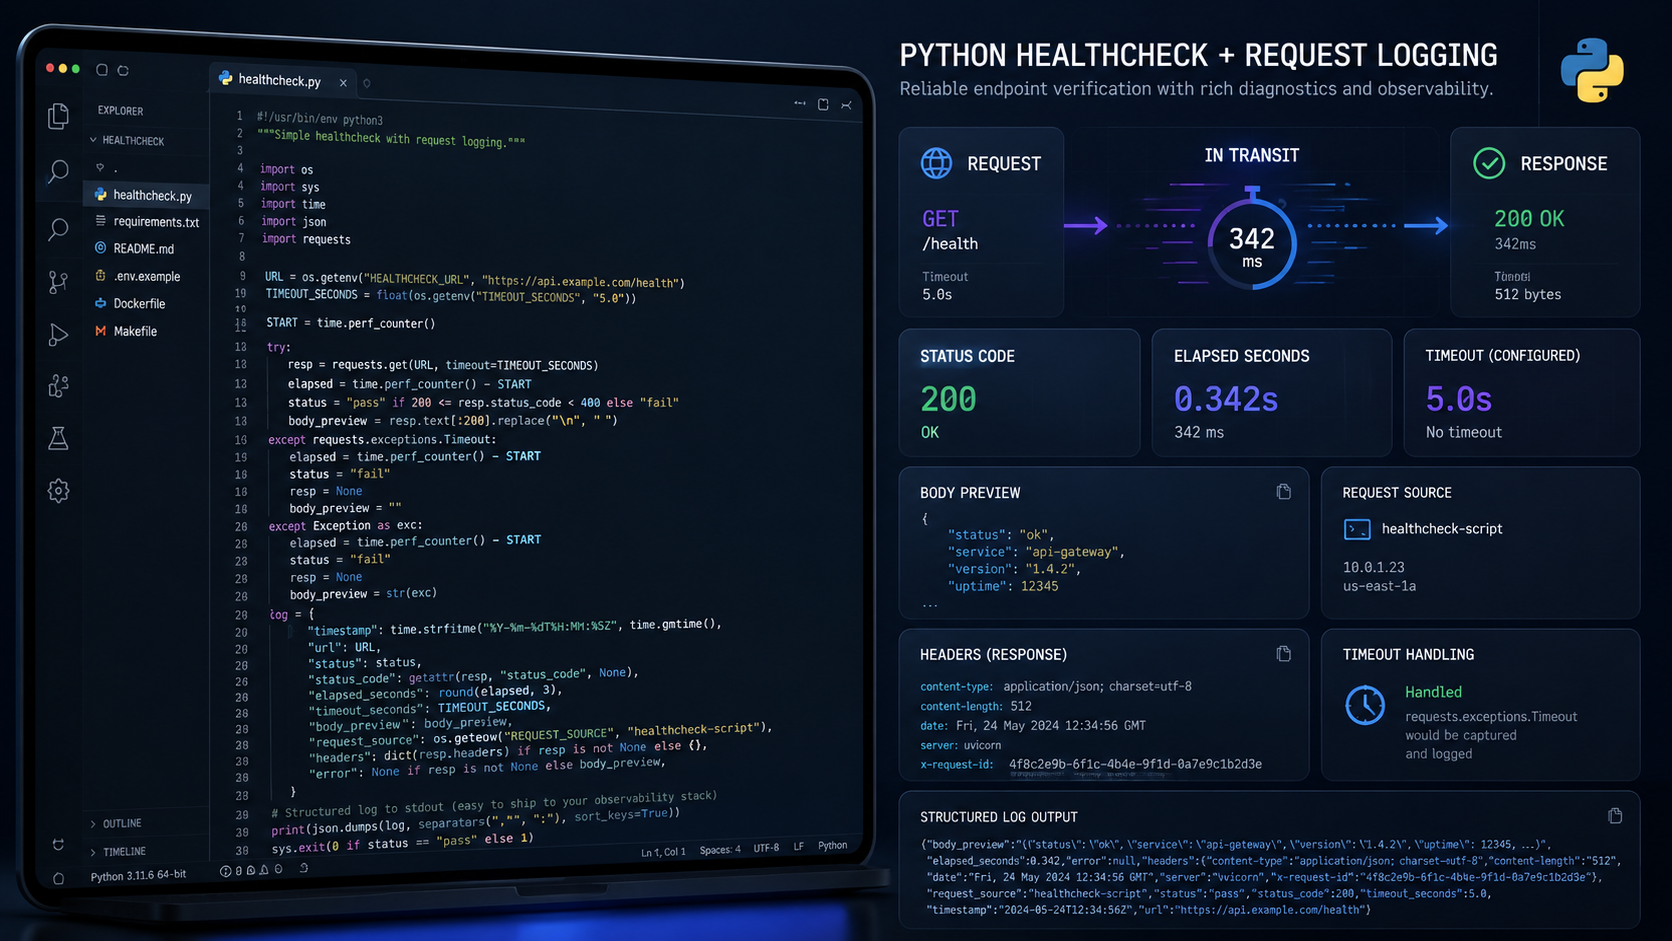Image resolution: width=1672 pixels, height=941 pixels.
Task: Click the split editor layout icon
Action: [823, 104]
